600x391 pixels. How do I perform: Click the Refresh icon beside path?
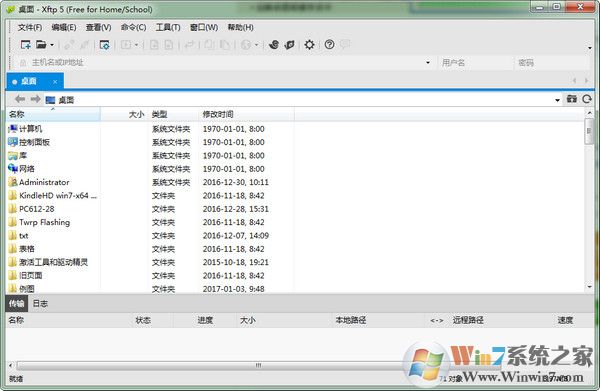tap(587, 99)
